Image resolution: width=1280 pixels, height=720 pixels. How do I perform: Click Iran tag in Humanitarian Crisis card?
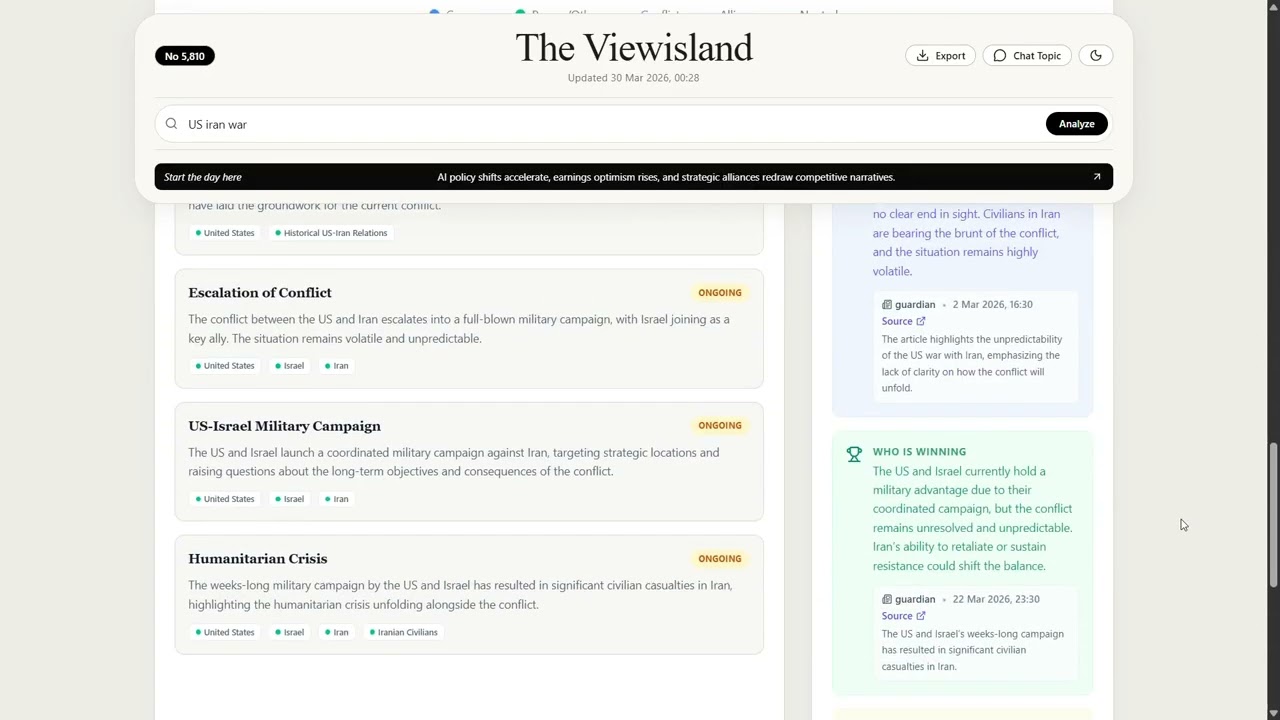pos(337,632)
